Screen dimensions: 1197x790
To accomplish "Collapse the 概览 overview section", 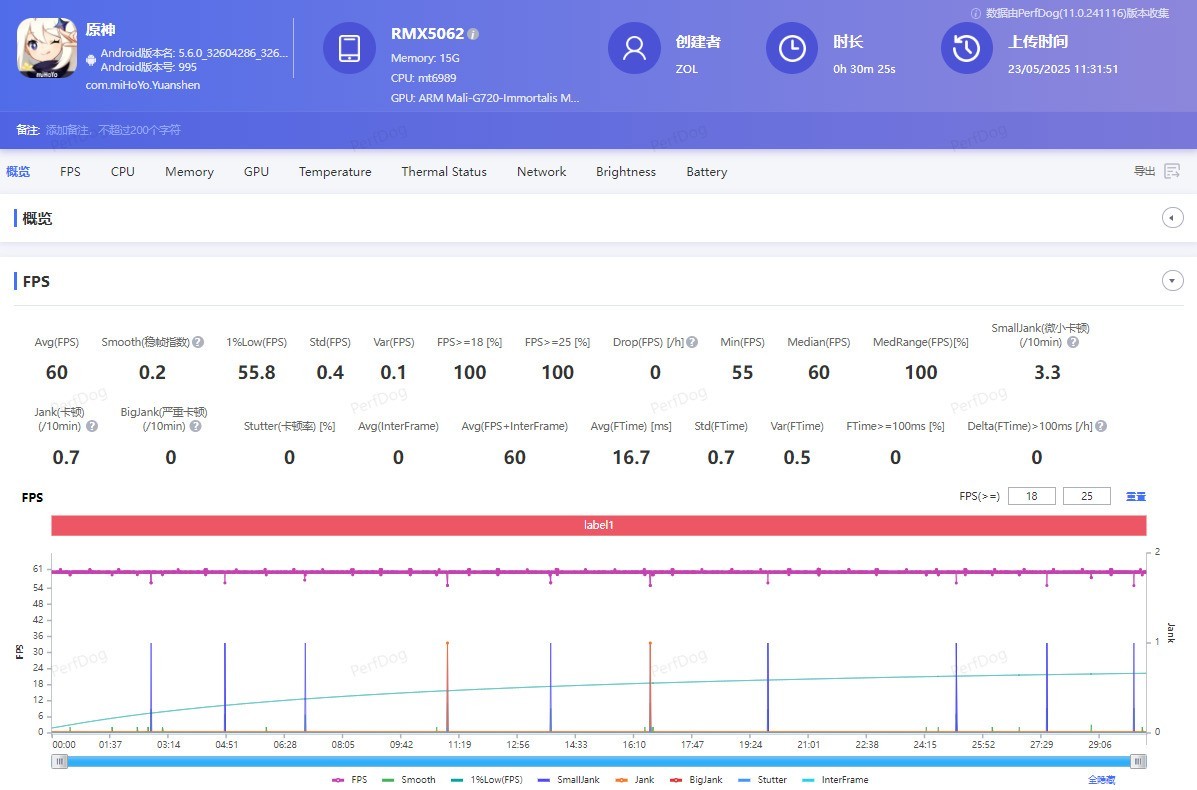I will click(x=1173, y=218).
